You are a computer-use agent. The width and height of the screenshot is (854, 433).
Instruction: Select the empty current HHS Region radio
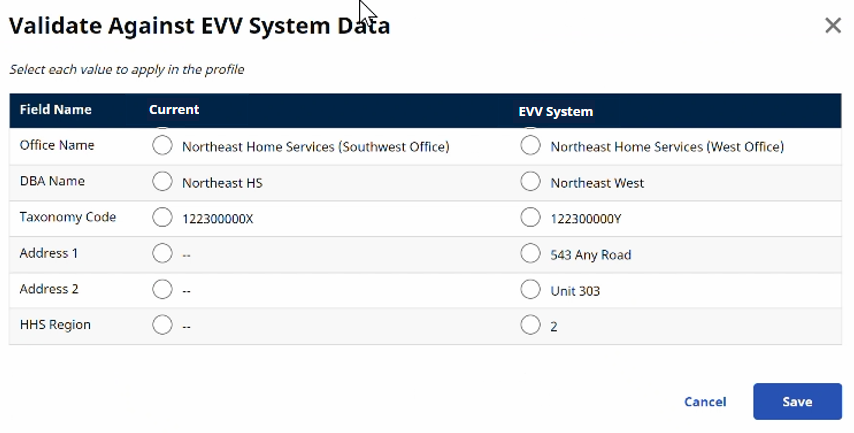point(162,326)
